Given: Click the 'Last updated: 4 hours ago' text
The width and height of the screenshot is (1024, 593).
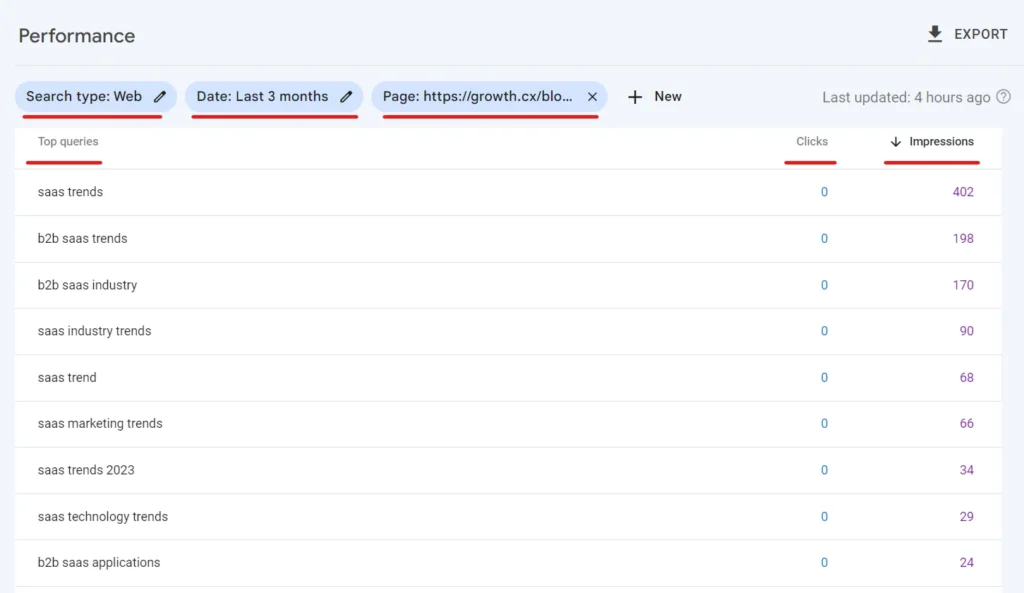Looking at the screenshot, I should pyautogui.click(x=906, y=97).
